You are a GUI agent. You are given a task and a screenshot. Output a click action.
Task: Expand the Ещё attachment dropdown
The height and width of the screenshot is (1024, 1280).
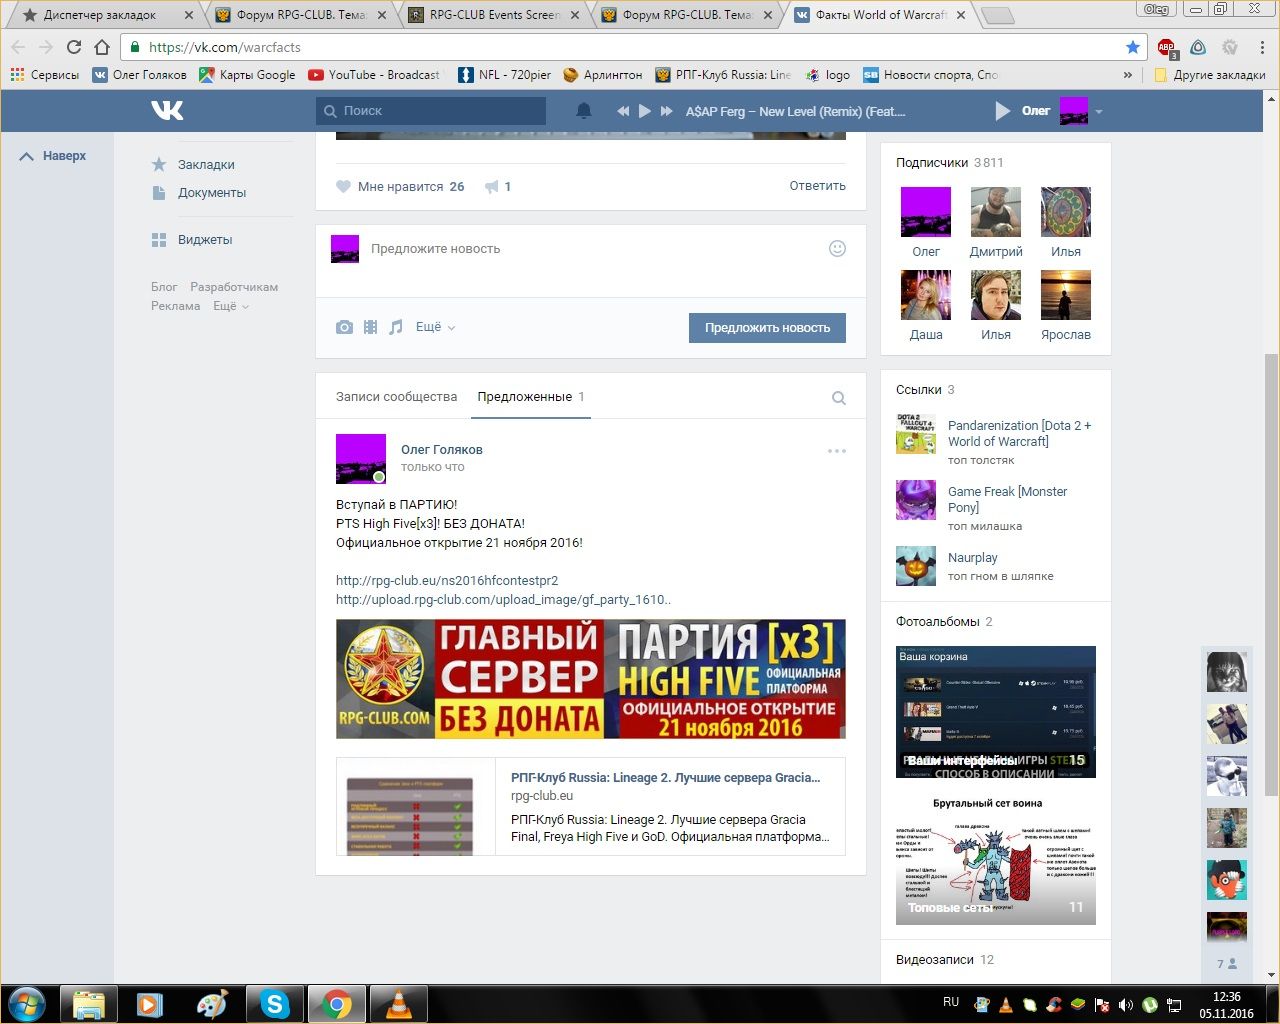pos(435,327)
